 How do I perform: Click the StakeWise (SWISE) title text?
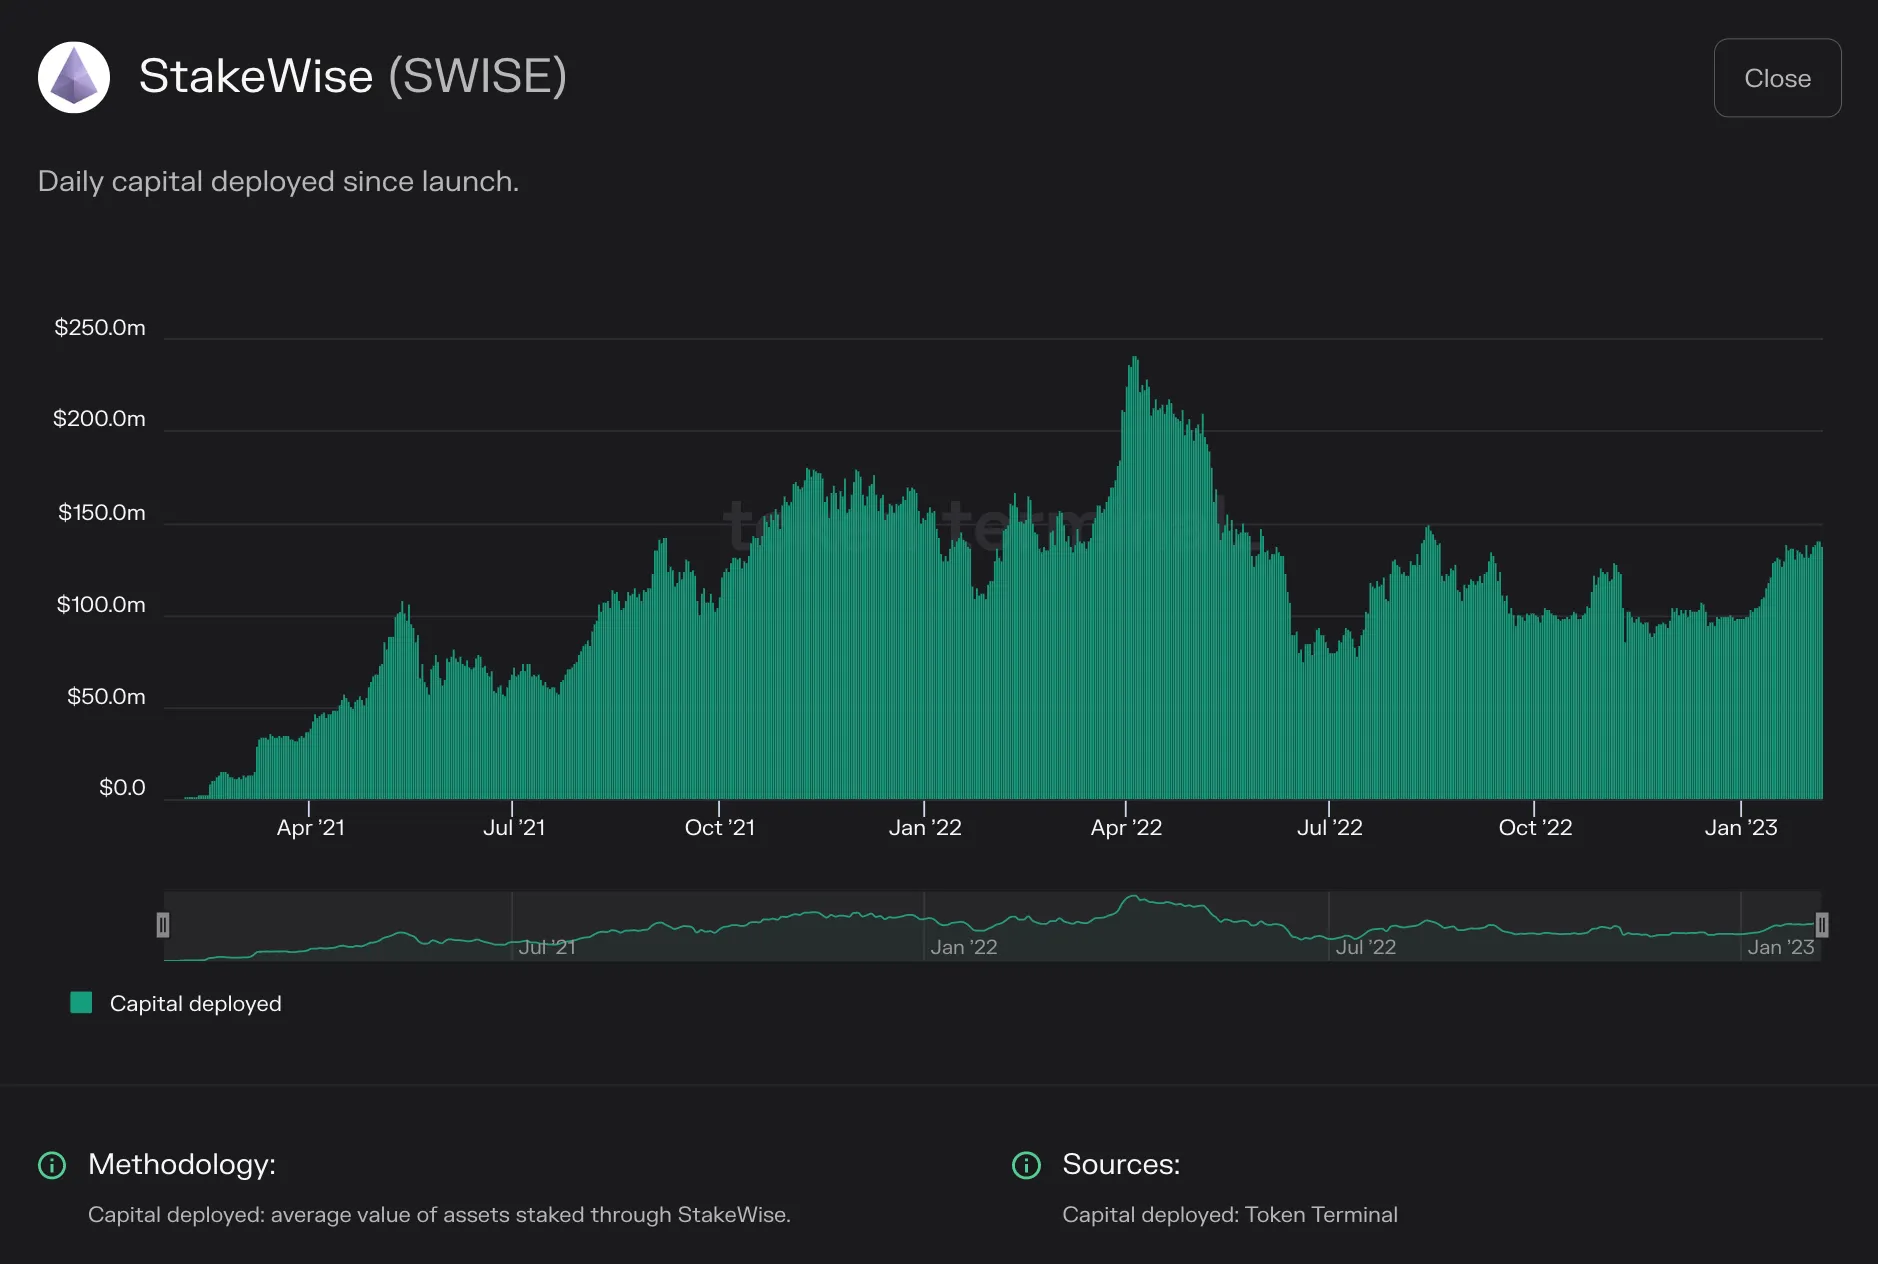(353, 76)
